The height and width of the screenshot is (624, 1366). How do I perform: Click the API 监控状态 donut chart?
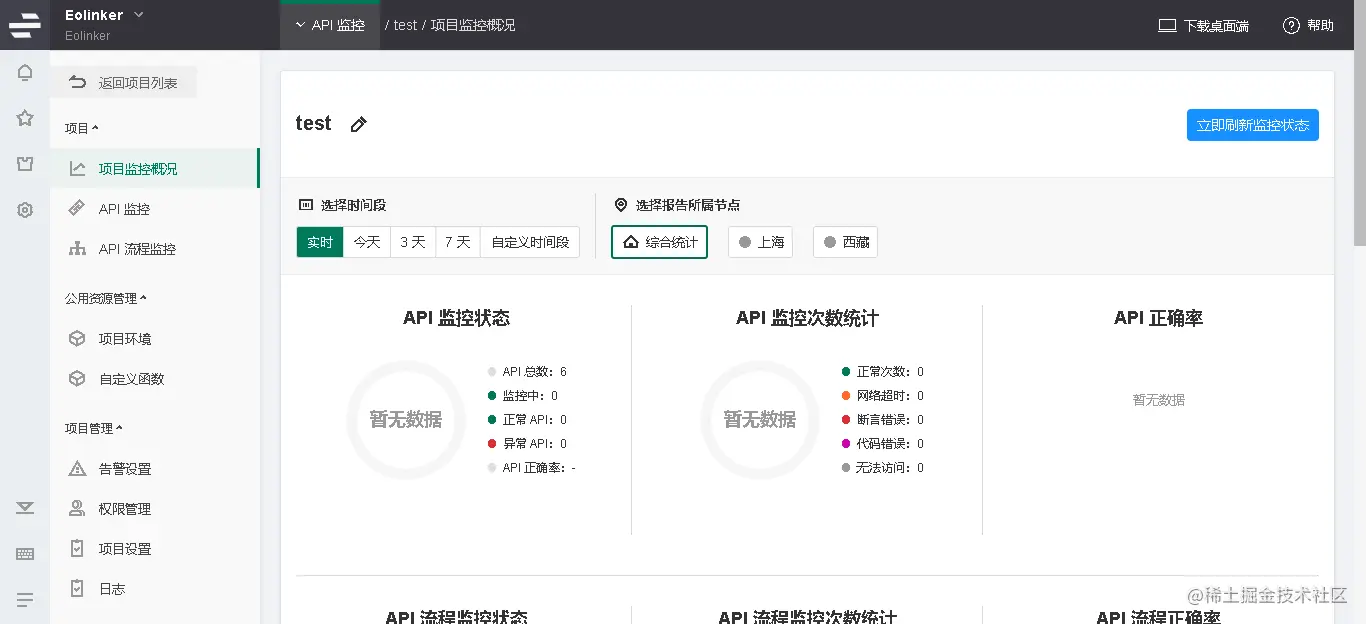click(405, 419)
